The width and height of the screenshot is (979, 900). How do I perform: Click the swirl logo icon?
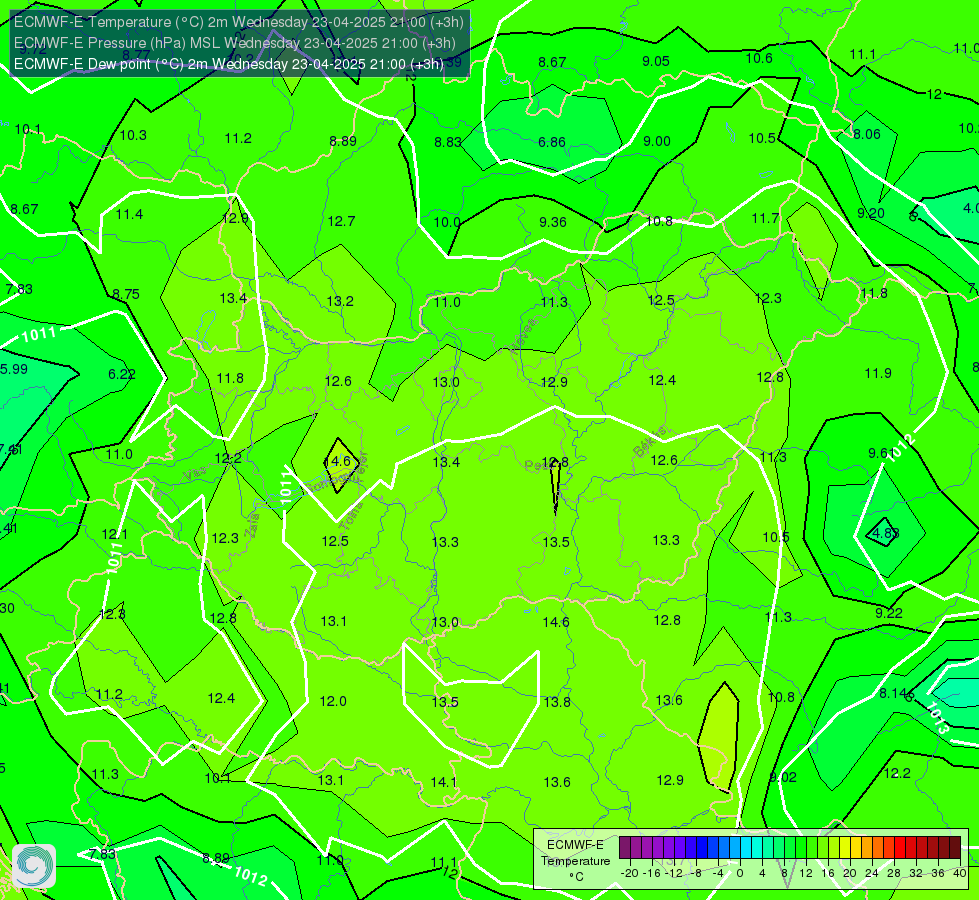tap(34, 866)
